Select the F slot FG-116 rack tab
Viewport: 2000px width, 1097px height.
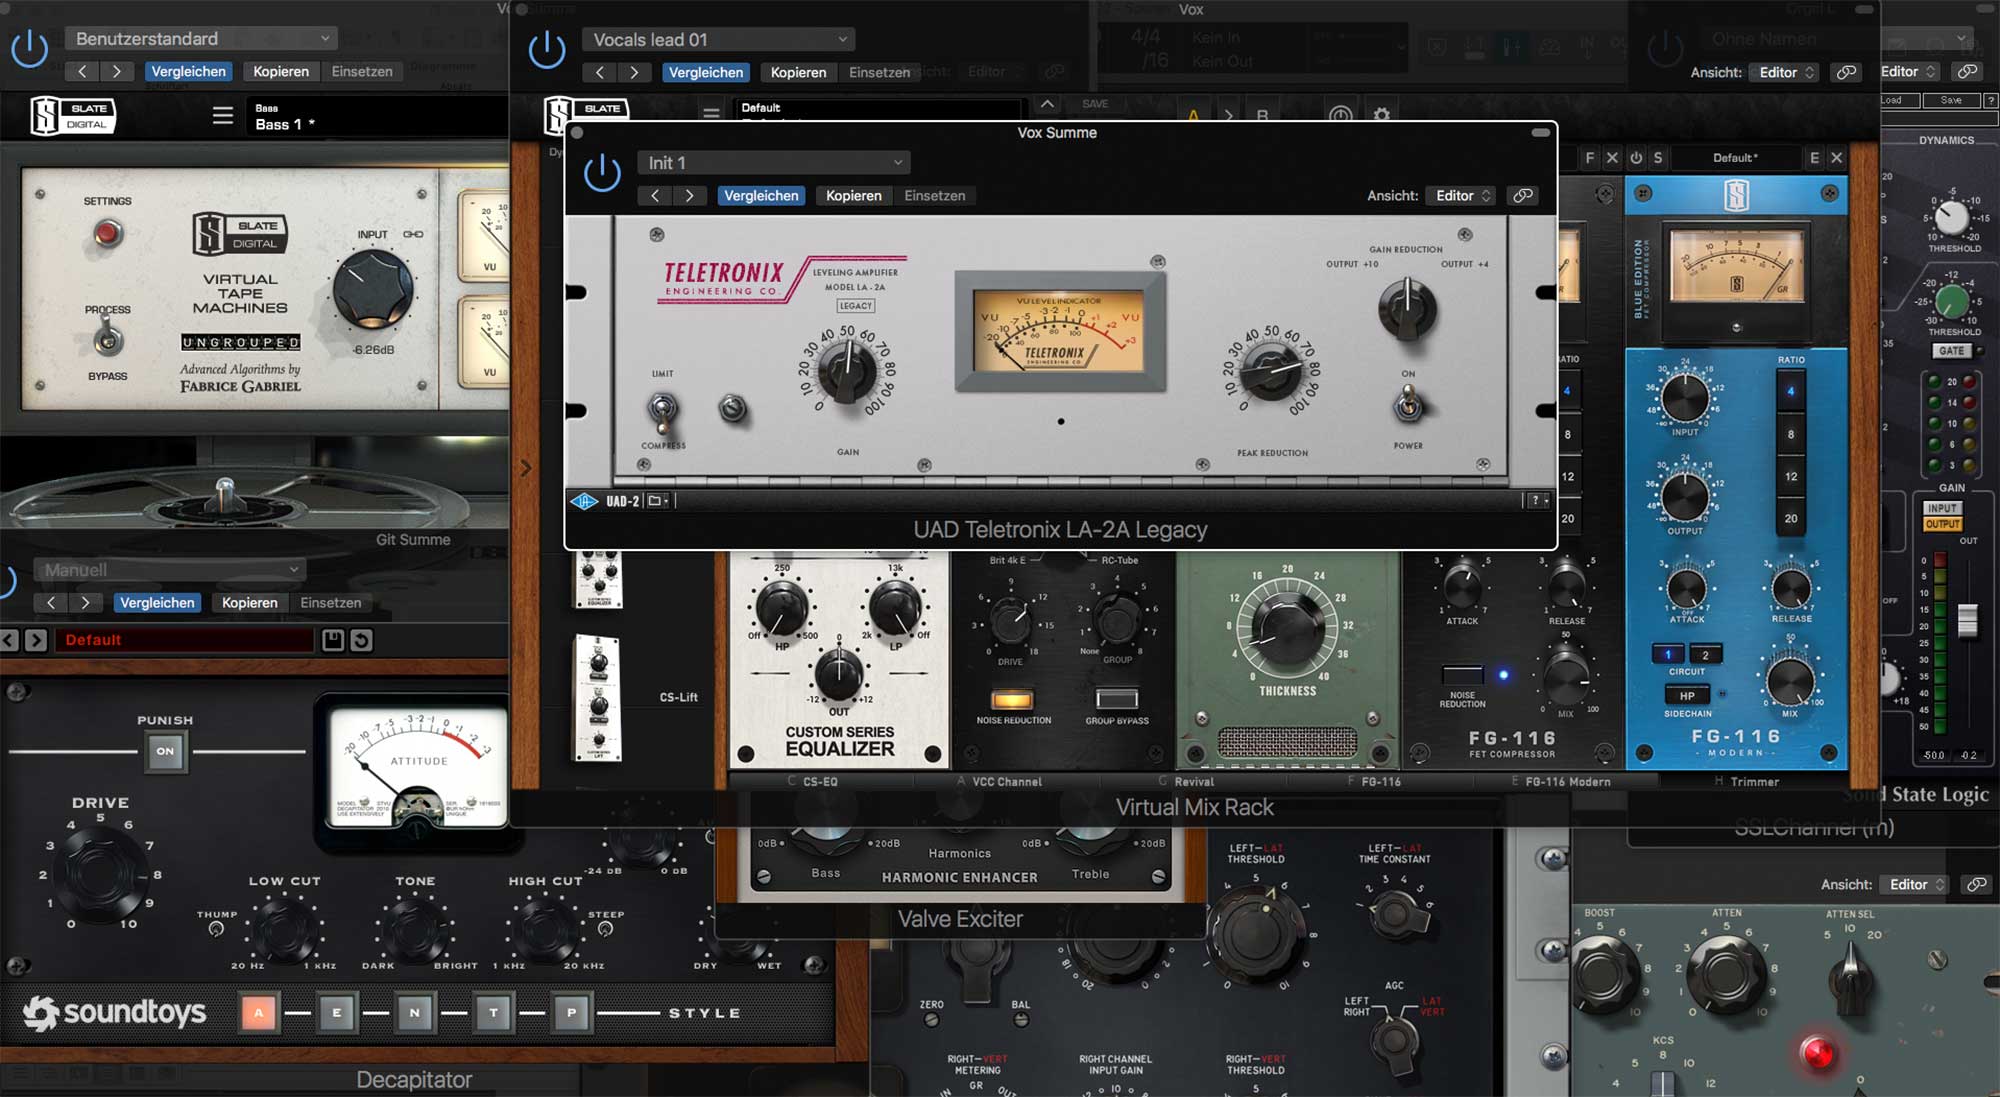(1381, 782)
